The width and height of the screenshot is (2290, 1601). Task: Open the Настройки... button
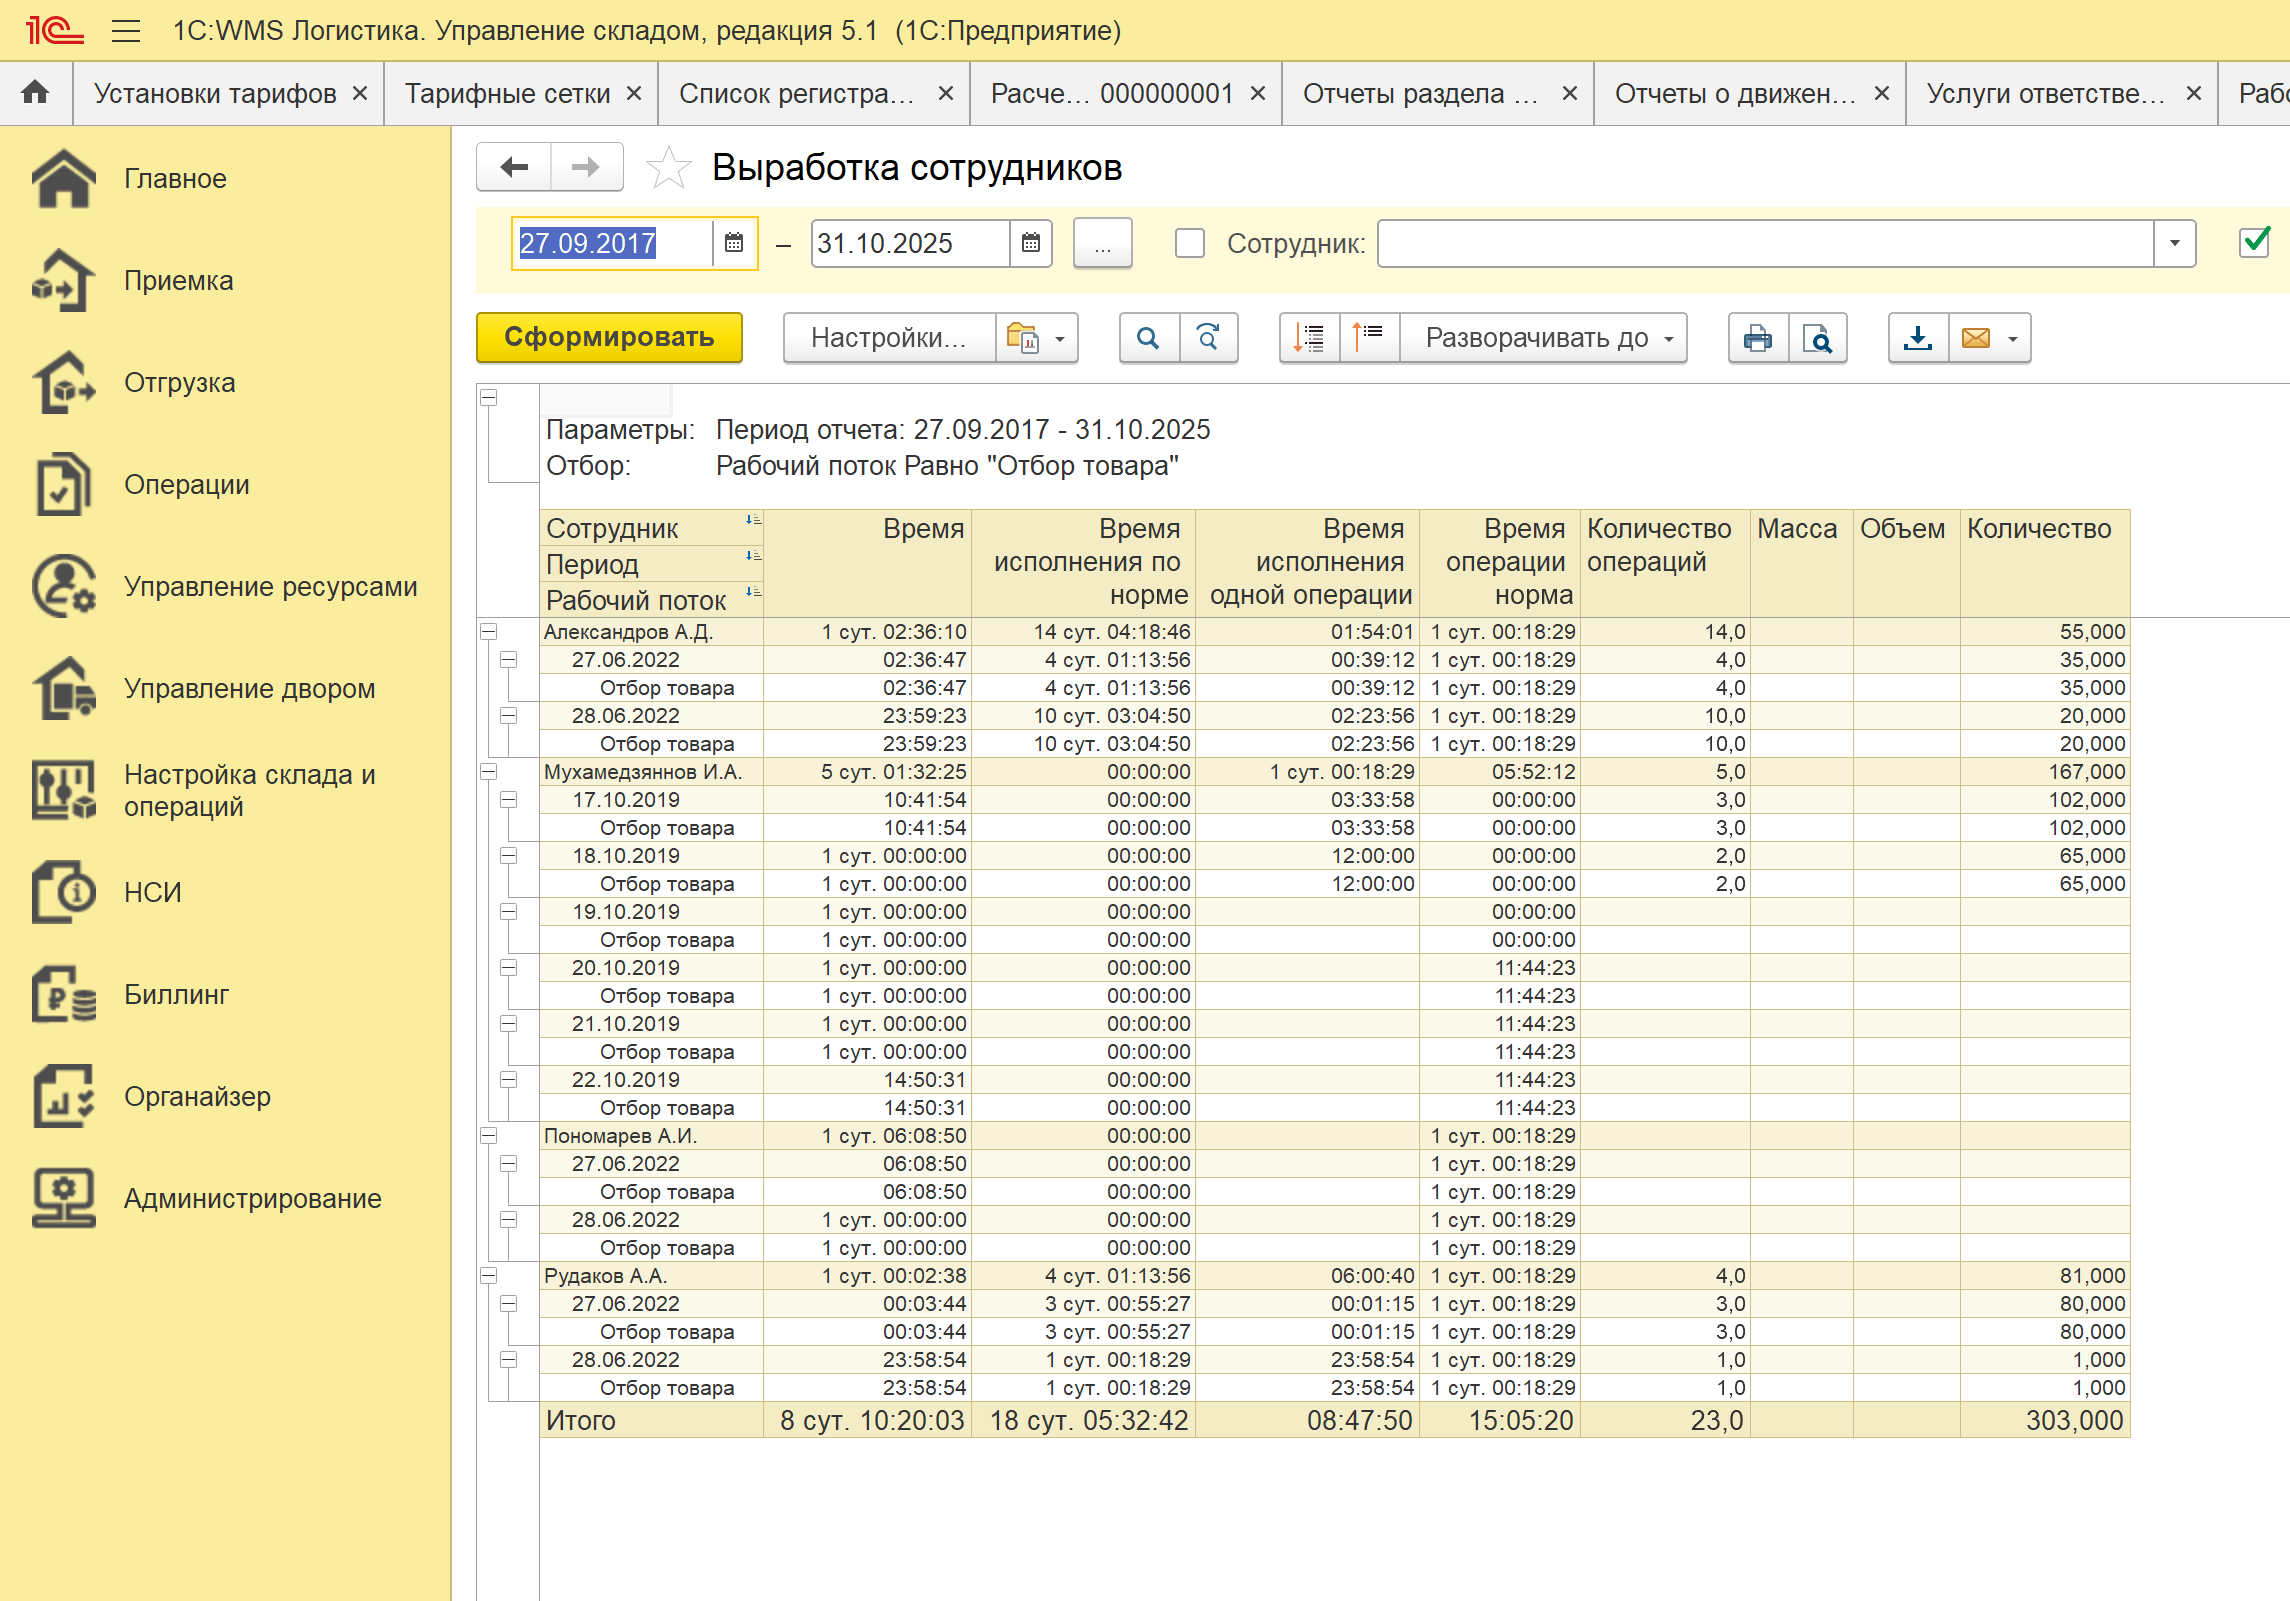pyautogui.click(x=888, y=338)
